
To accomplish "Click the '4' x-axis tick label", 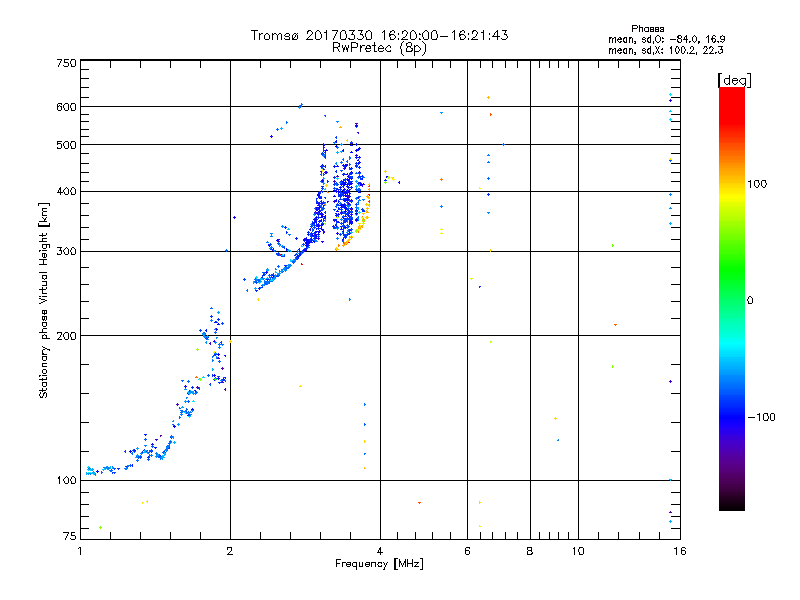I will [x=380, y=551].
